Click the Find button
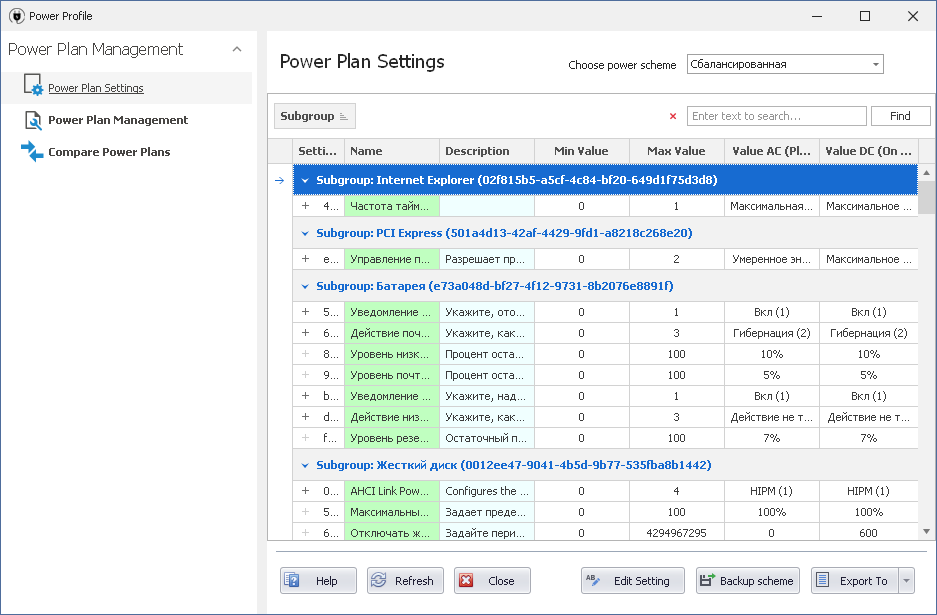The width and height of the screenshot is (937, 615). tap(900, 116)
